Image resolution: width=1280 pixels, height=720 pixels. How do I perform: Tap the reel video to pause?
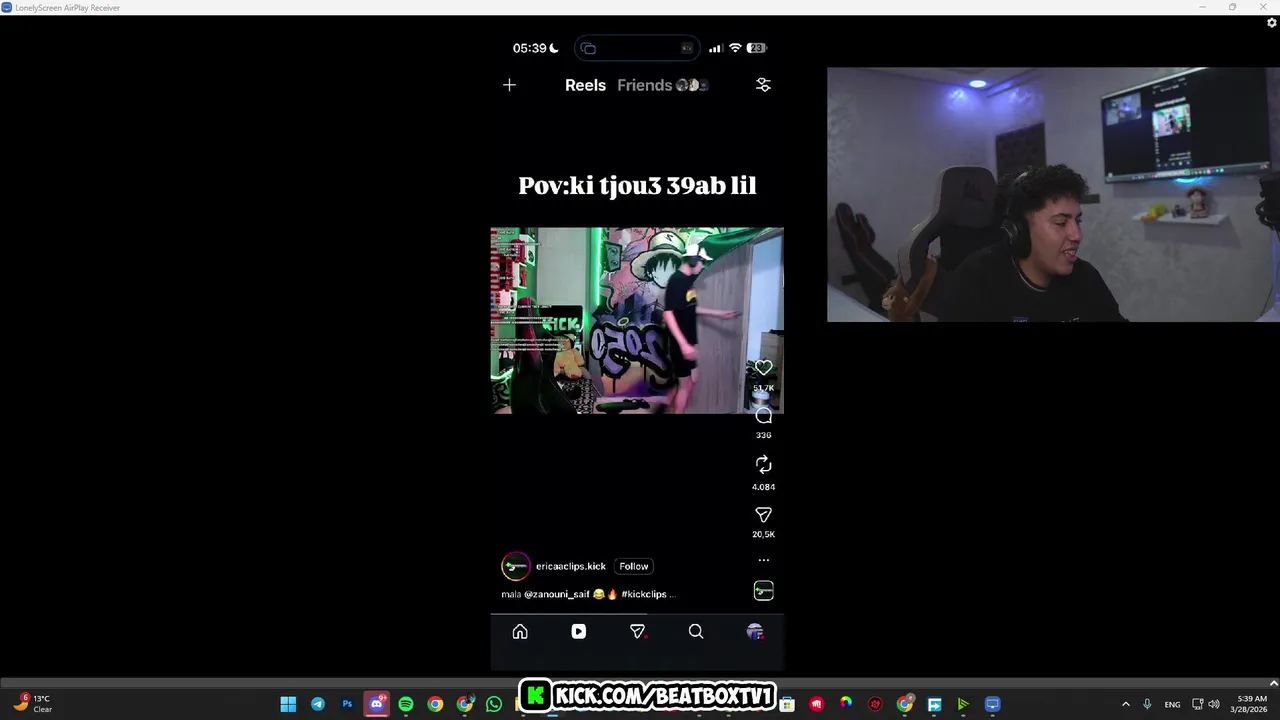pos(637,320)
